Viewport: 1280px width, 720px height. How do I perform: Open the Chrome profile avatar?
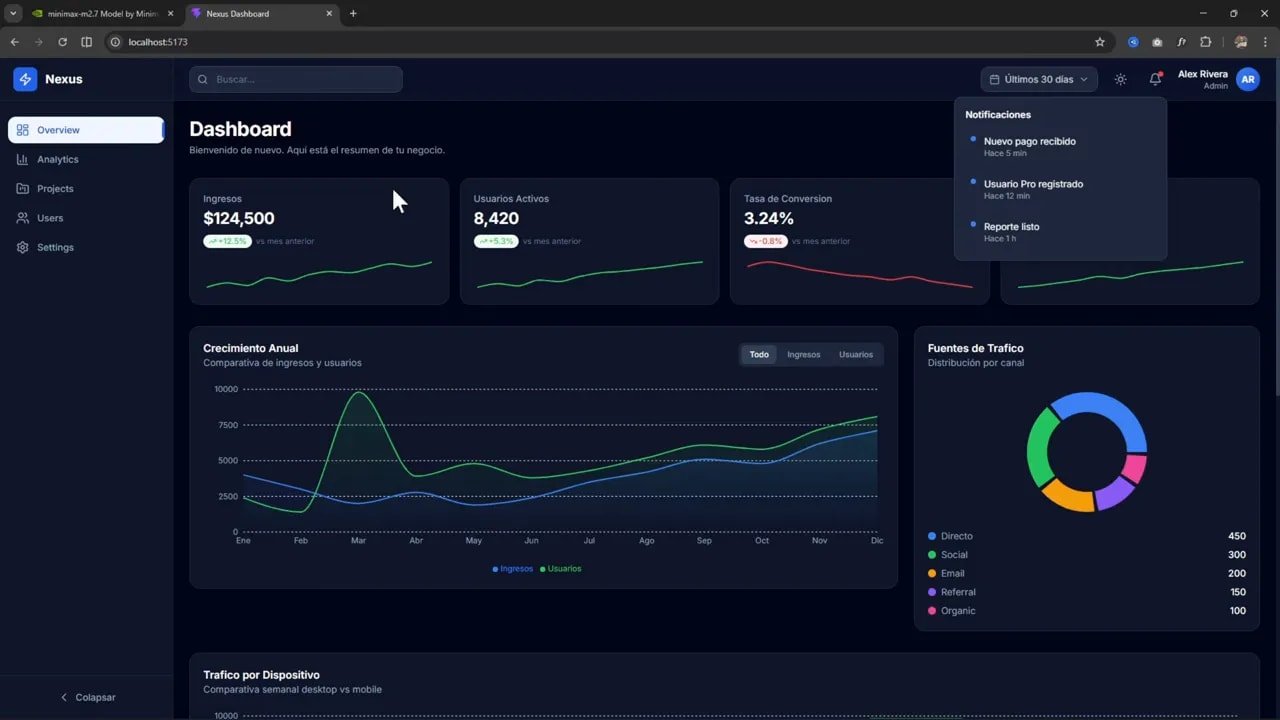tap(1241, 42)
